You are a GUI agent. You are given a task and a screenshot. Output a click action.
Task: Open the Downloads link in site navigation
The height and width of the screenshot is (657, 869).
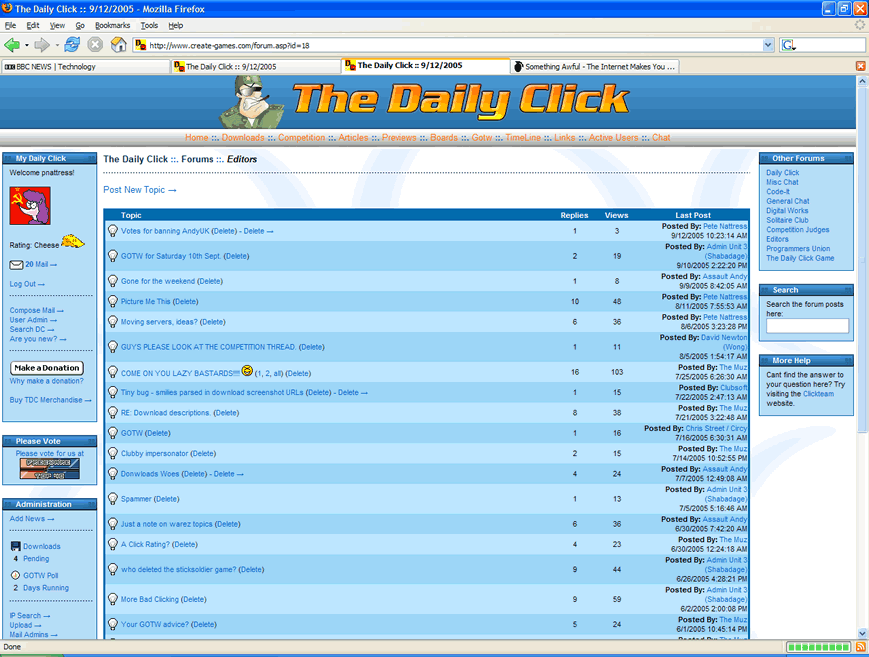point(243,137)
